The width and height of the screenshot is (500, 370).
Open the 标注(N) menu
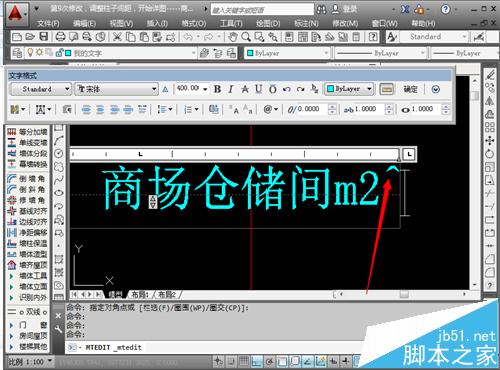point(306,23)
